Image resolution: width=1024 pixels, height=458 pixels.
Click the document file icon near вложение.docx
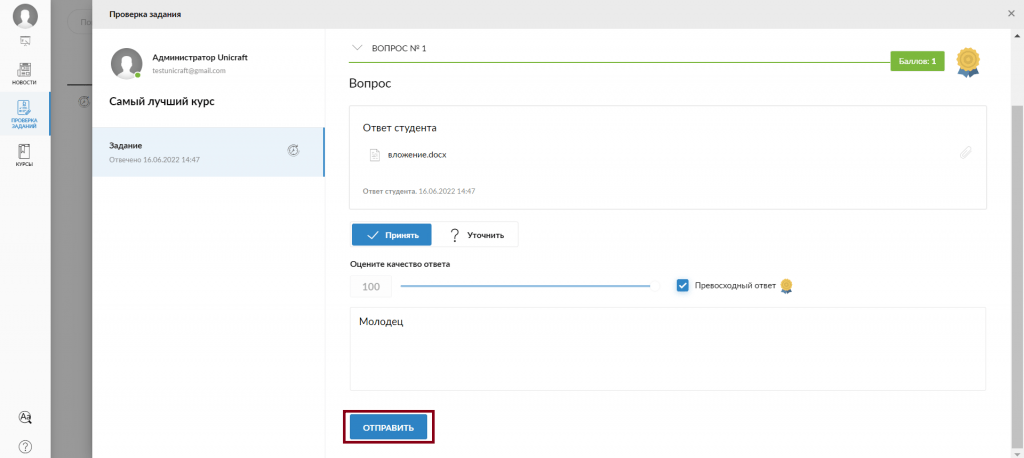pos(375,155)
